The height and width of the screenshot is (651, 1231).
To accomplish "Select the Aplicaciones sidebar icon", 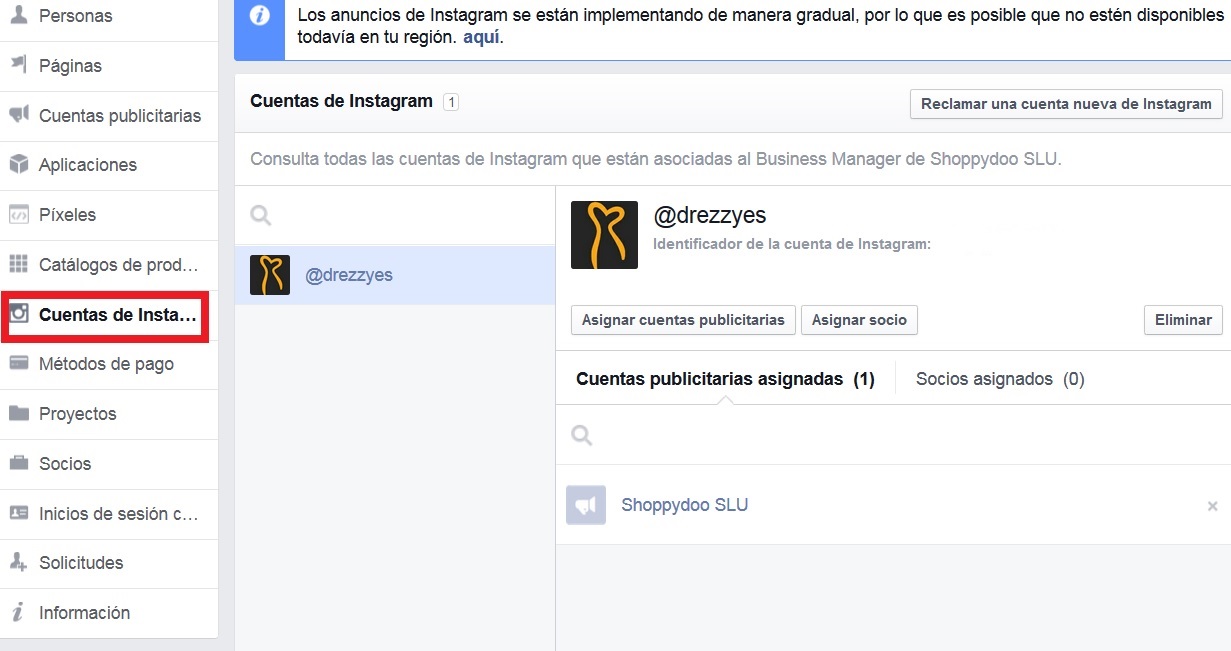I will pyautogui.click(x=17, y=164).
